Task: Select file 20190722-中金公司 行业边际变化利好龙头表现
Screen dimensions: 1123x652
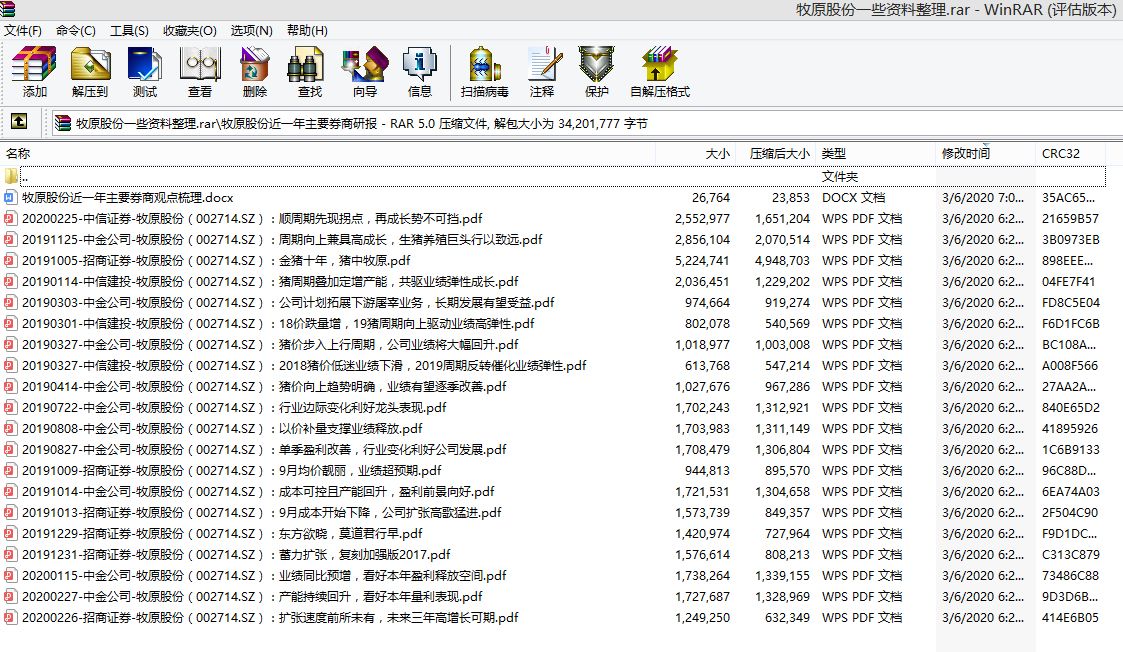Action: click(233, 408)
